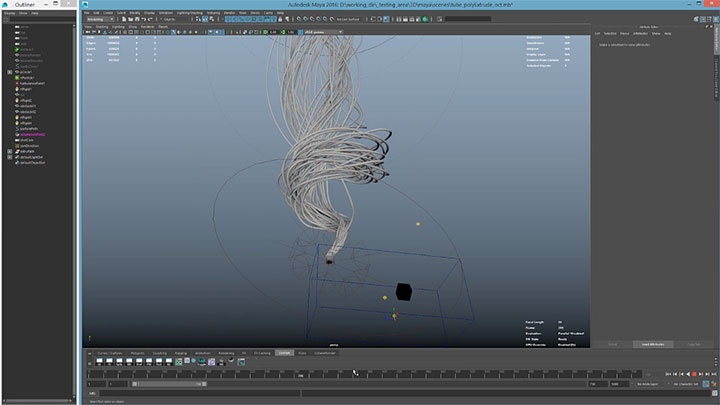Click the save scene icon

point(137,19)
